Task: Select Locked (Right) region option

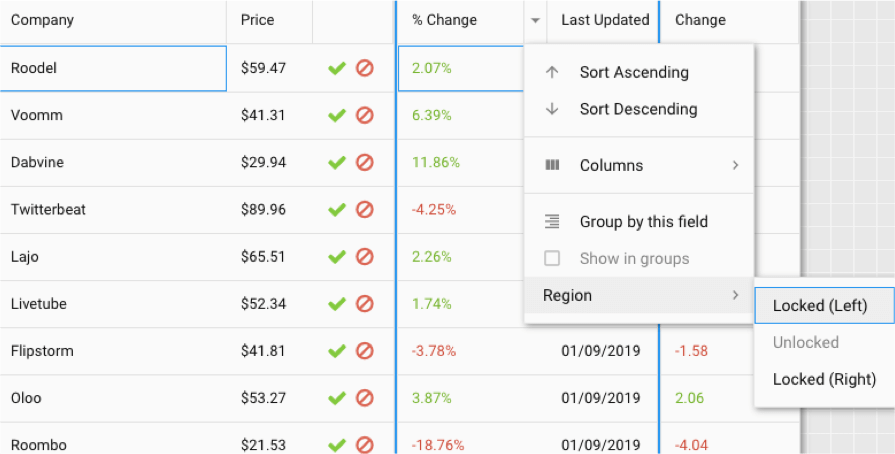Action: point(824,379)
